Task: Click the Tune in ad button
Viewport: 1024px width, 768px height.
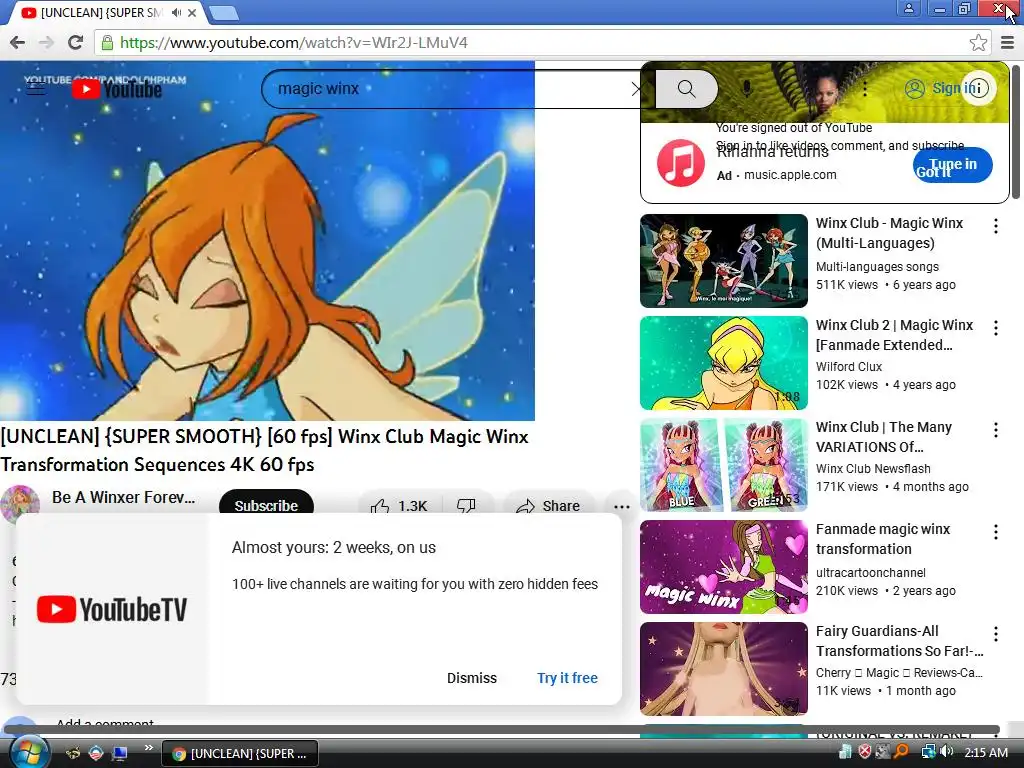Action: point(952,165)
